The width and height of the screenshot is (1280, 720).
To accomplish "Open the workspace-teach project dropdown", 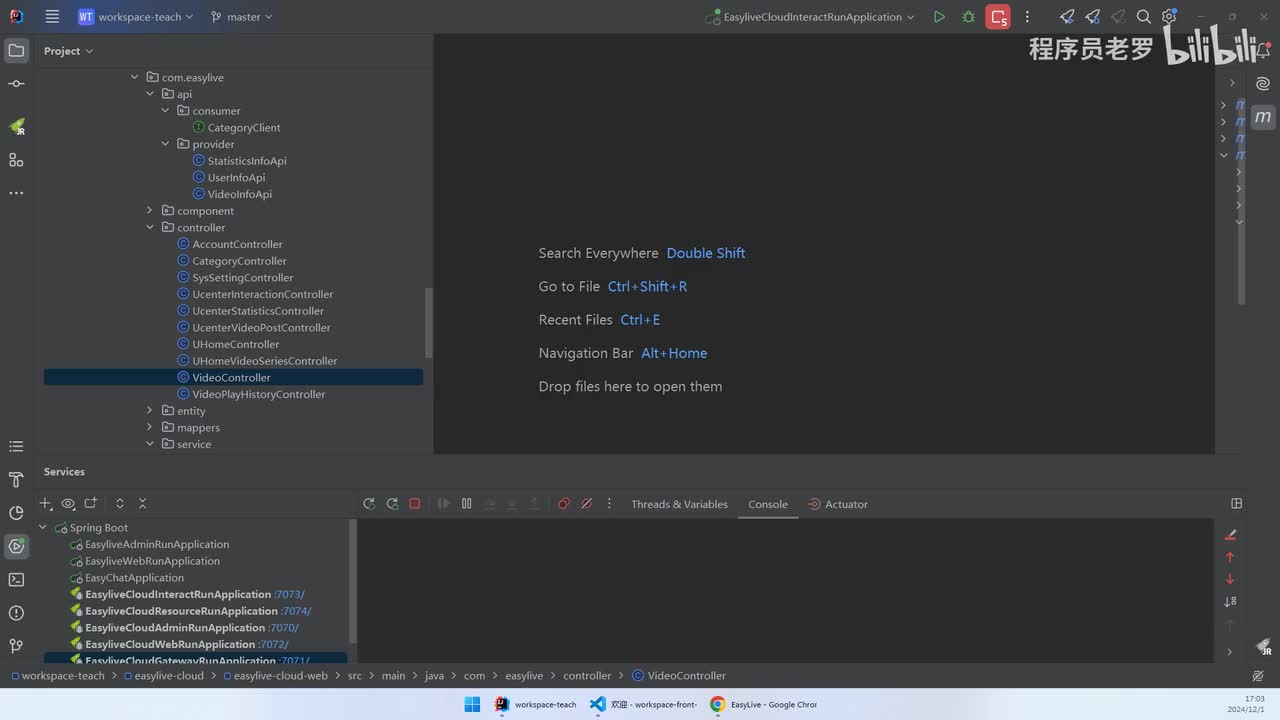I will pos(135,17).
